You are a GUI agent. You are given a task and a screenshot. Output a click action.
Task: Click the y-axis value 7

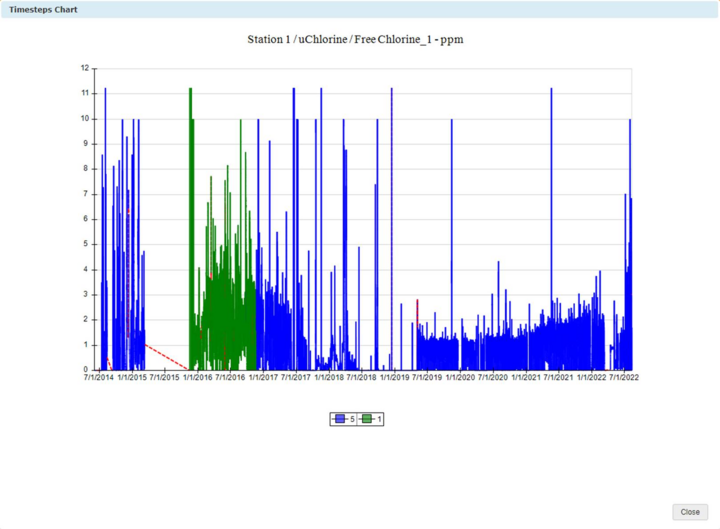point(86,194)
